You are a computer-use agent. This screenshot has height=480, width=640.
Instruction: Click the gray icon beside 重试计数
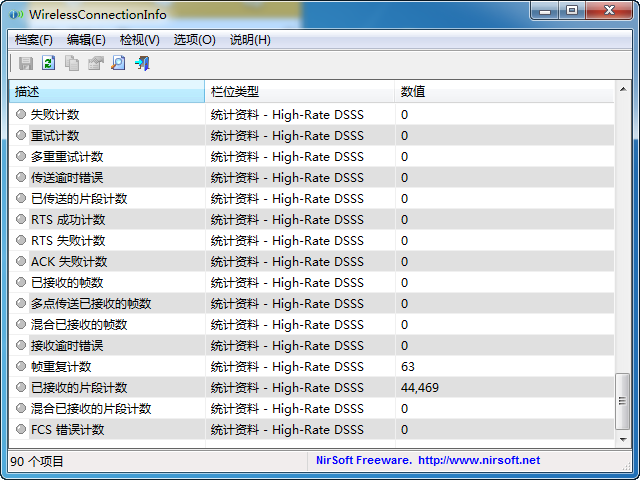[x=21, y=135]
